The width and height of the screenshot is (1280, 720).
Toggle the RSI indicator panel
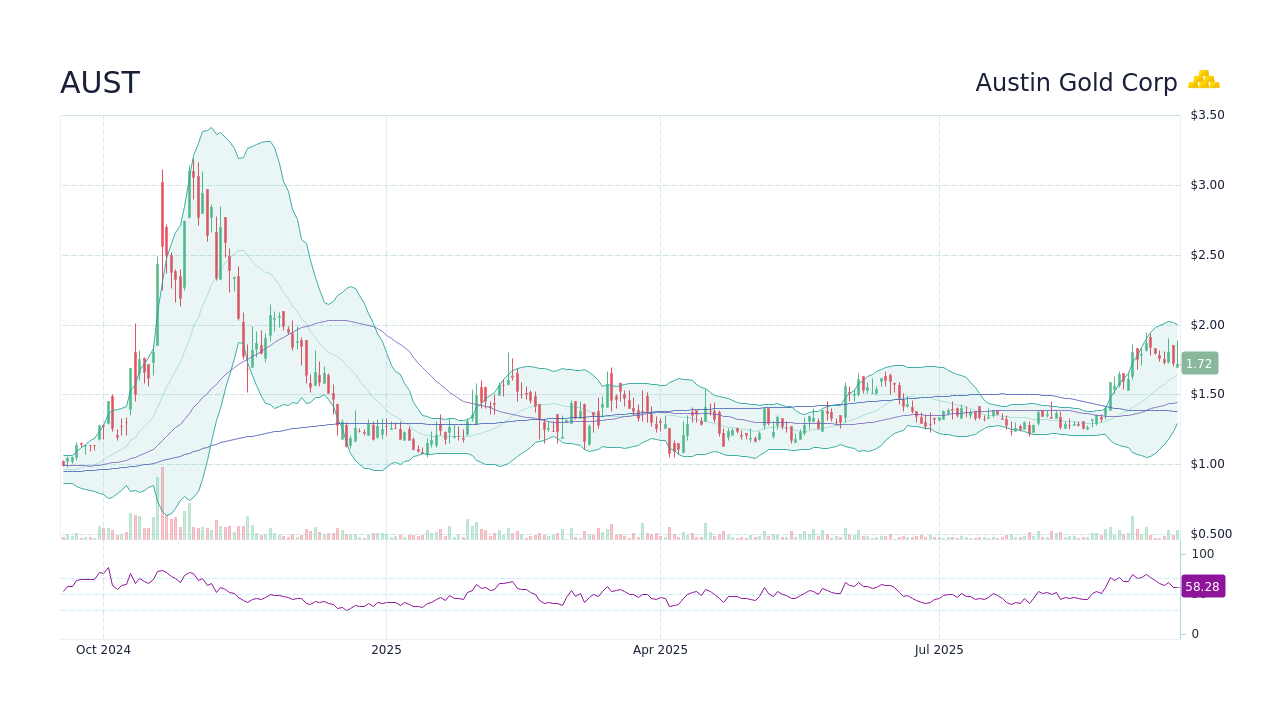coord(620,590)
